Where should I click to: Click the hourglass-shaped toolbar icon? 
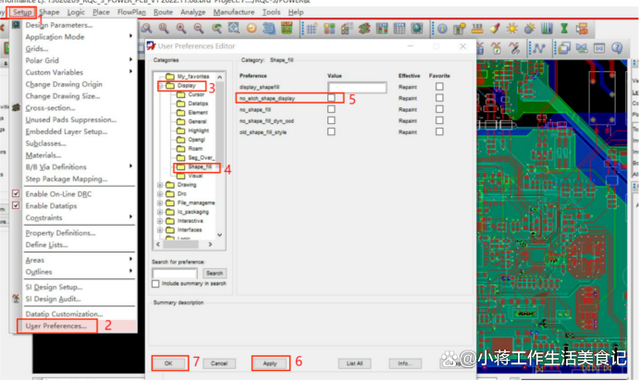click(x=564, y=29)
